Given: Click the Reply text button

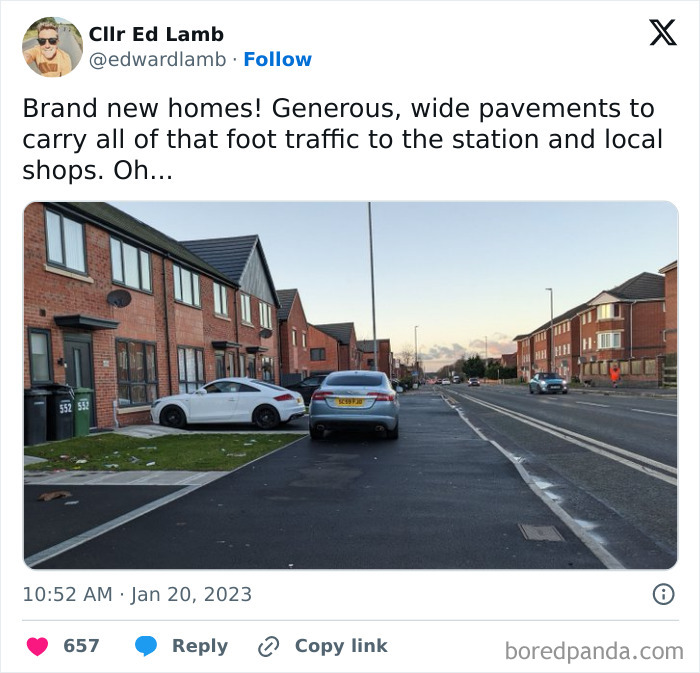Looking at the screenshot, I should point(200,646).
